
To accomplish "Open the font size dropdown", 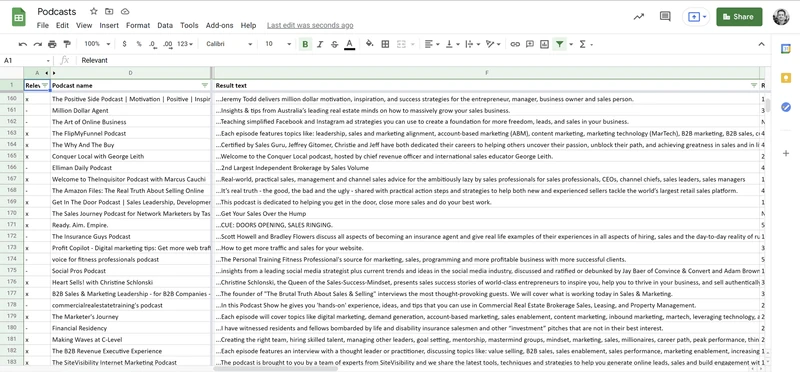I will [278, 44].
